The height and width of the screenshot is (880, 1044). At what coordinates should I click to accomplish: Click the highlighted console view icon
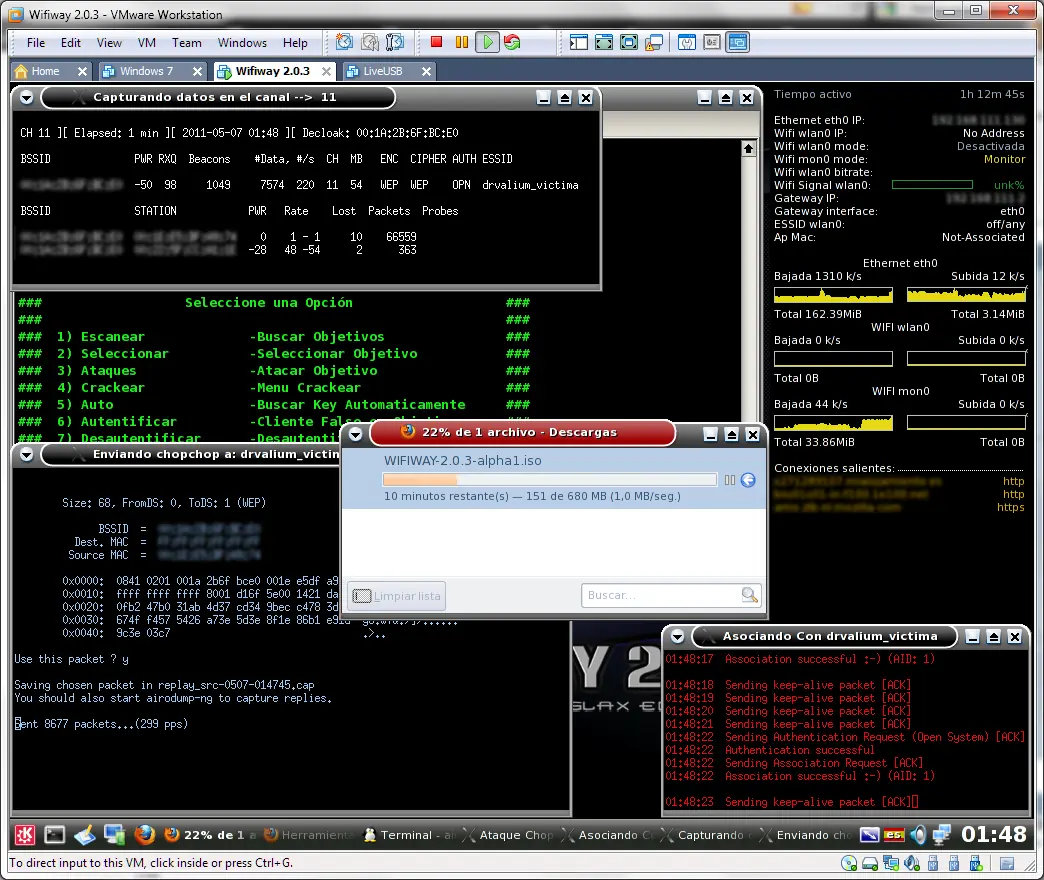[738, 42]
